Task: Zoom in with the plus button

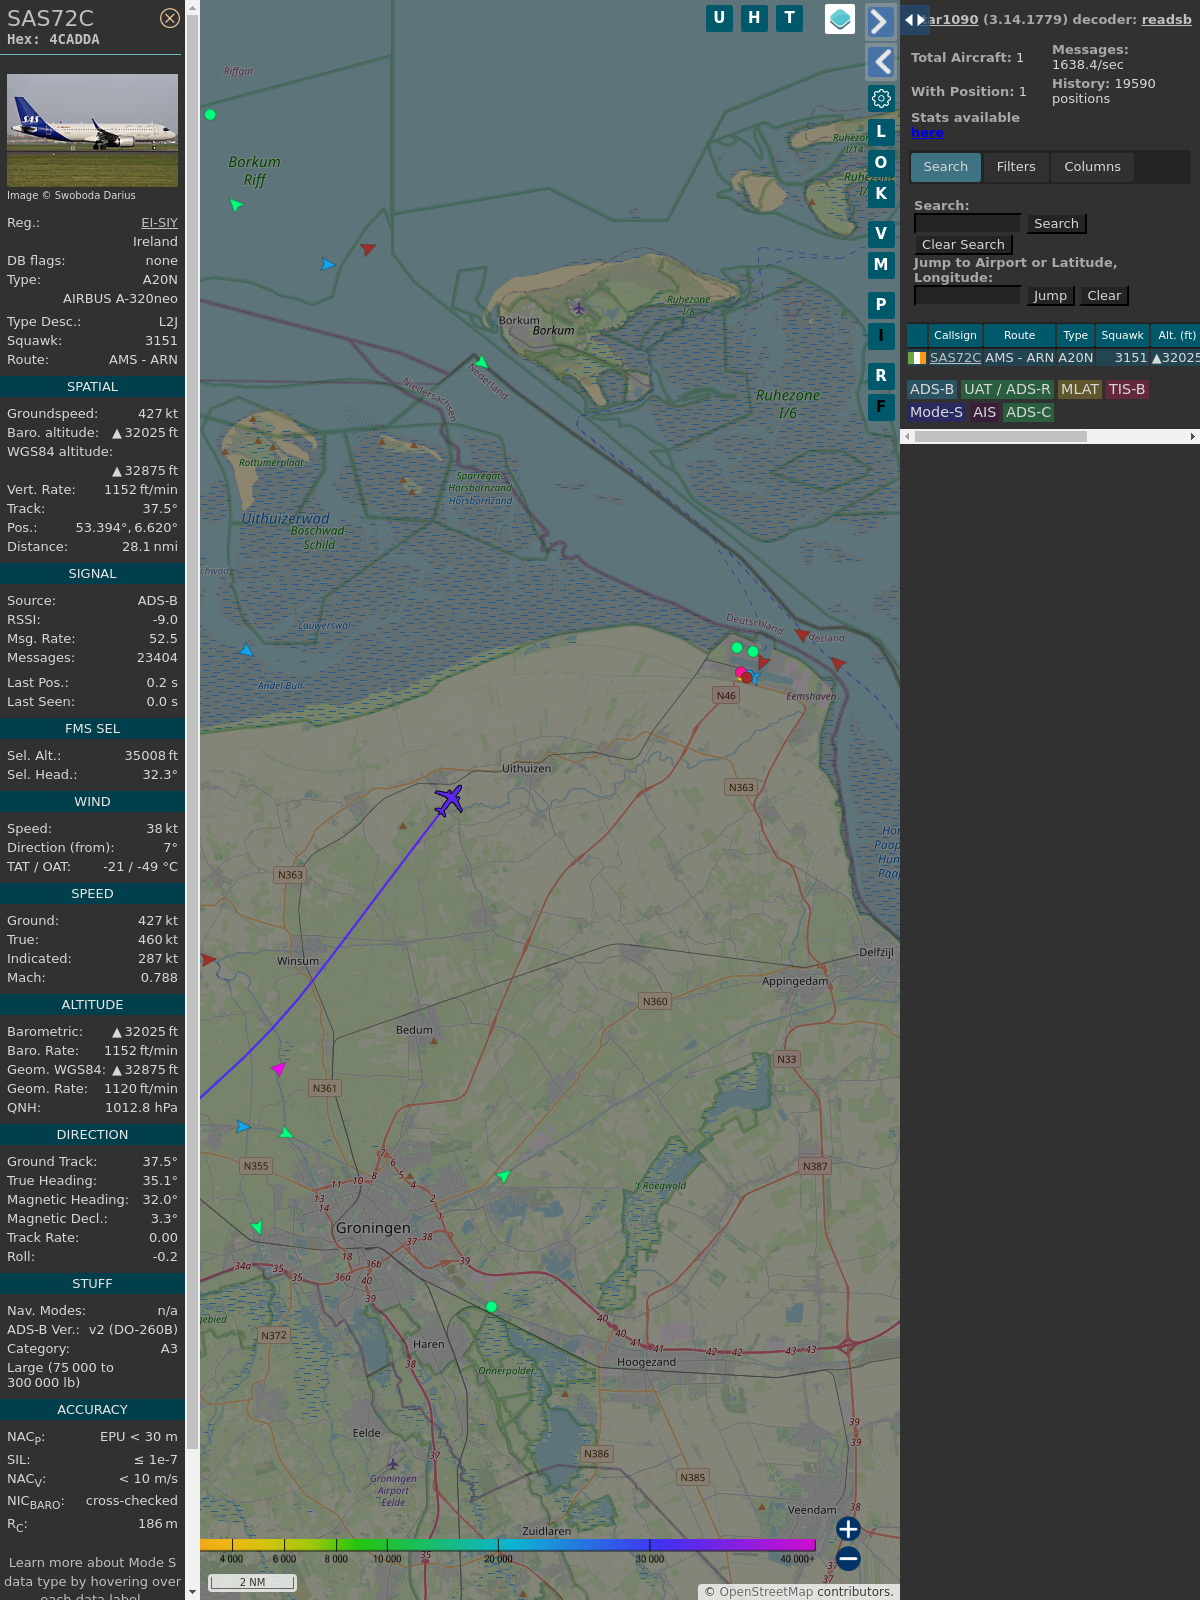Action: tap(848, 1529)
